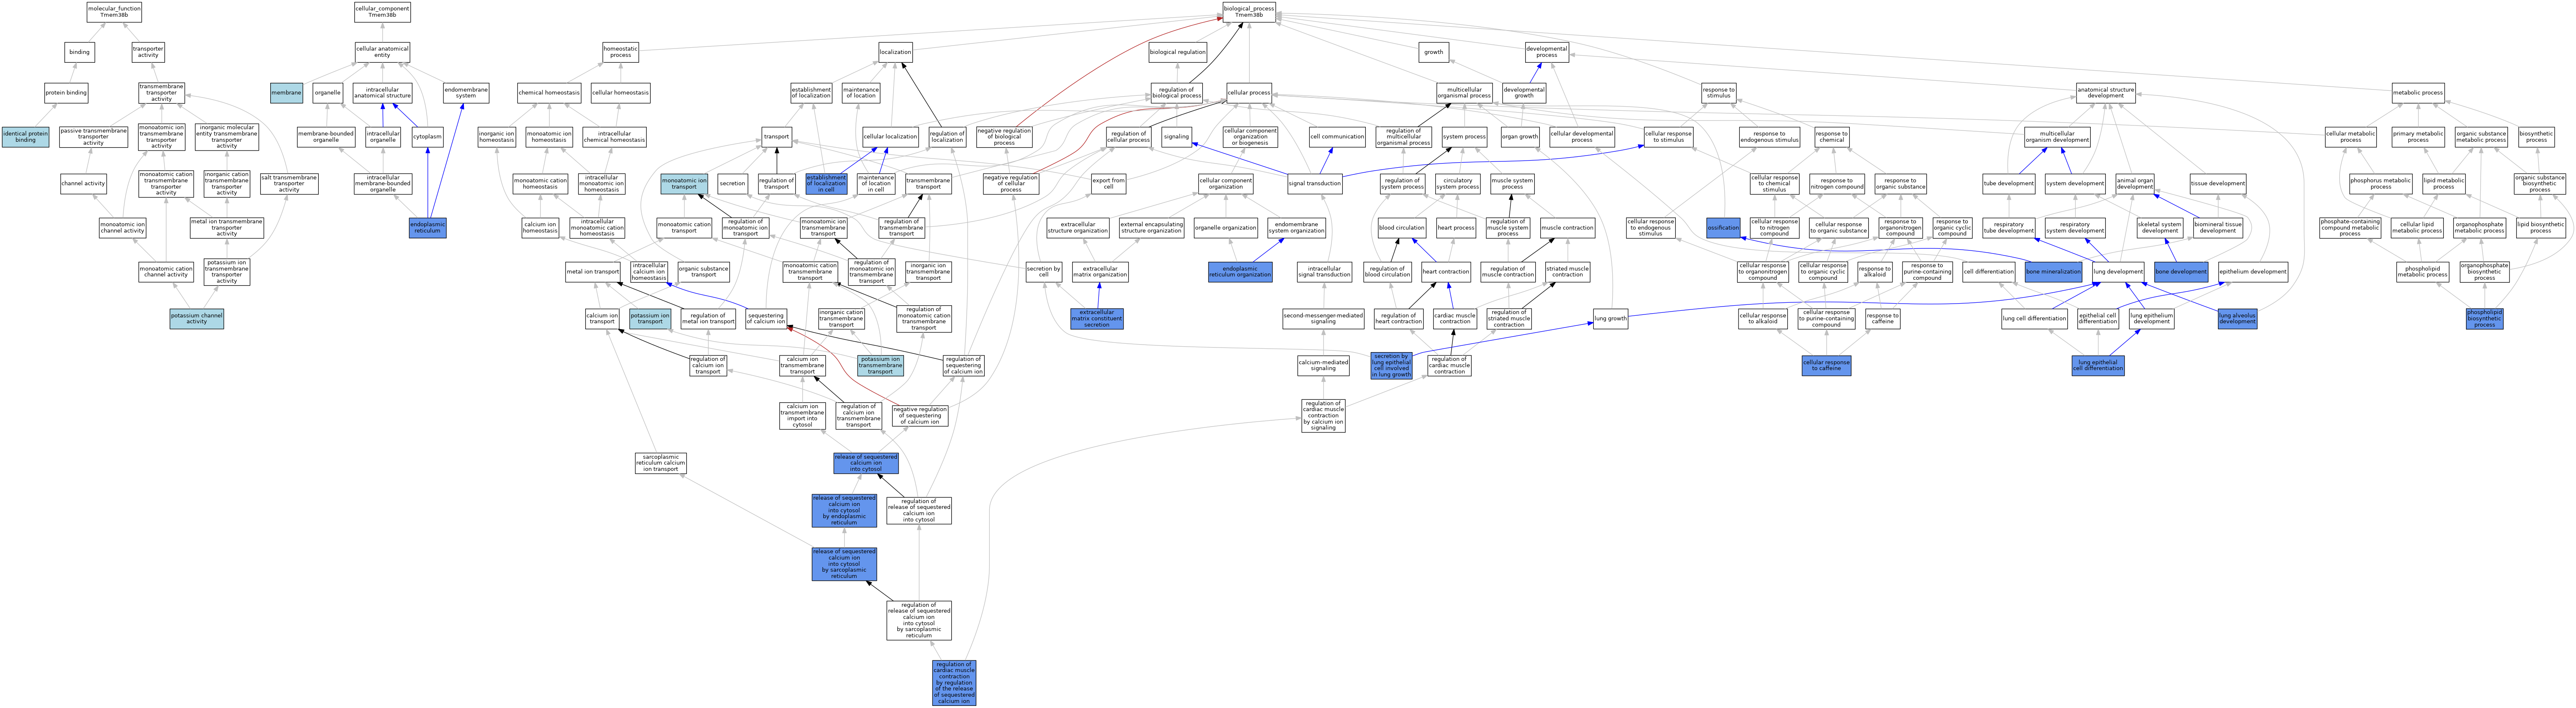Select the 'endoplasmic reticulum' node

pos(428,228)
